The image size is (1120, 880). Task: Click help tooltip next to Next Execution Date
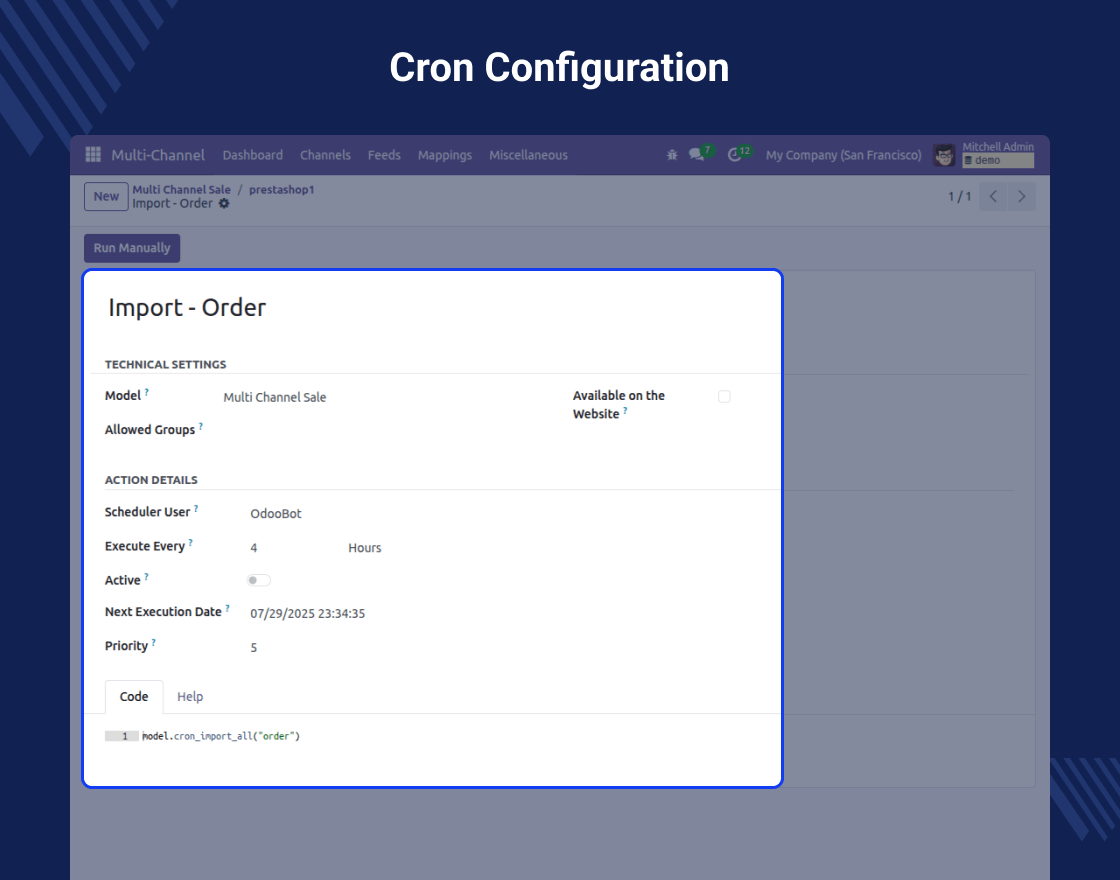227,609
